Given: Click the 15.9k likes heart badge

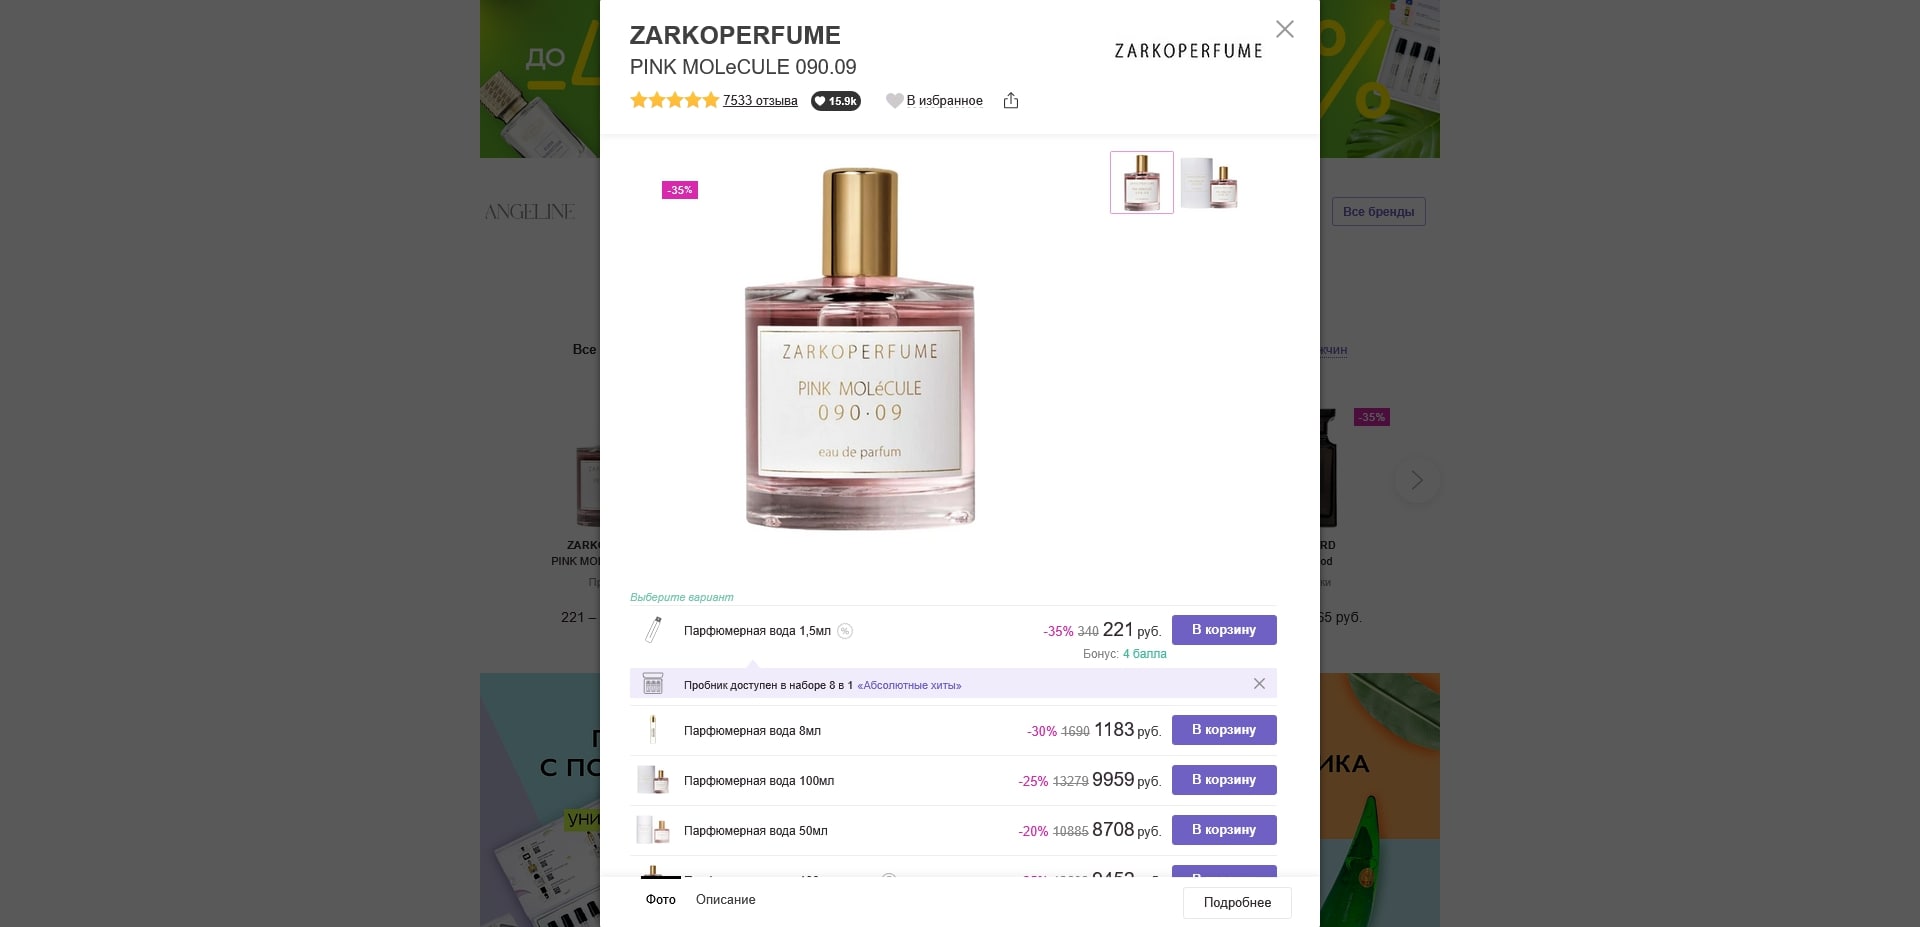Looking at the screenshot, I should coord(836,100).
